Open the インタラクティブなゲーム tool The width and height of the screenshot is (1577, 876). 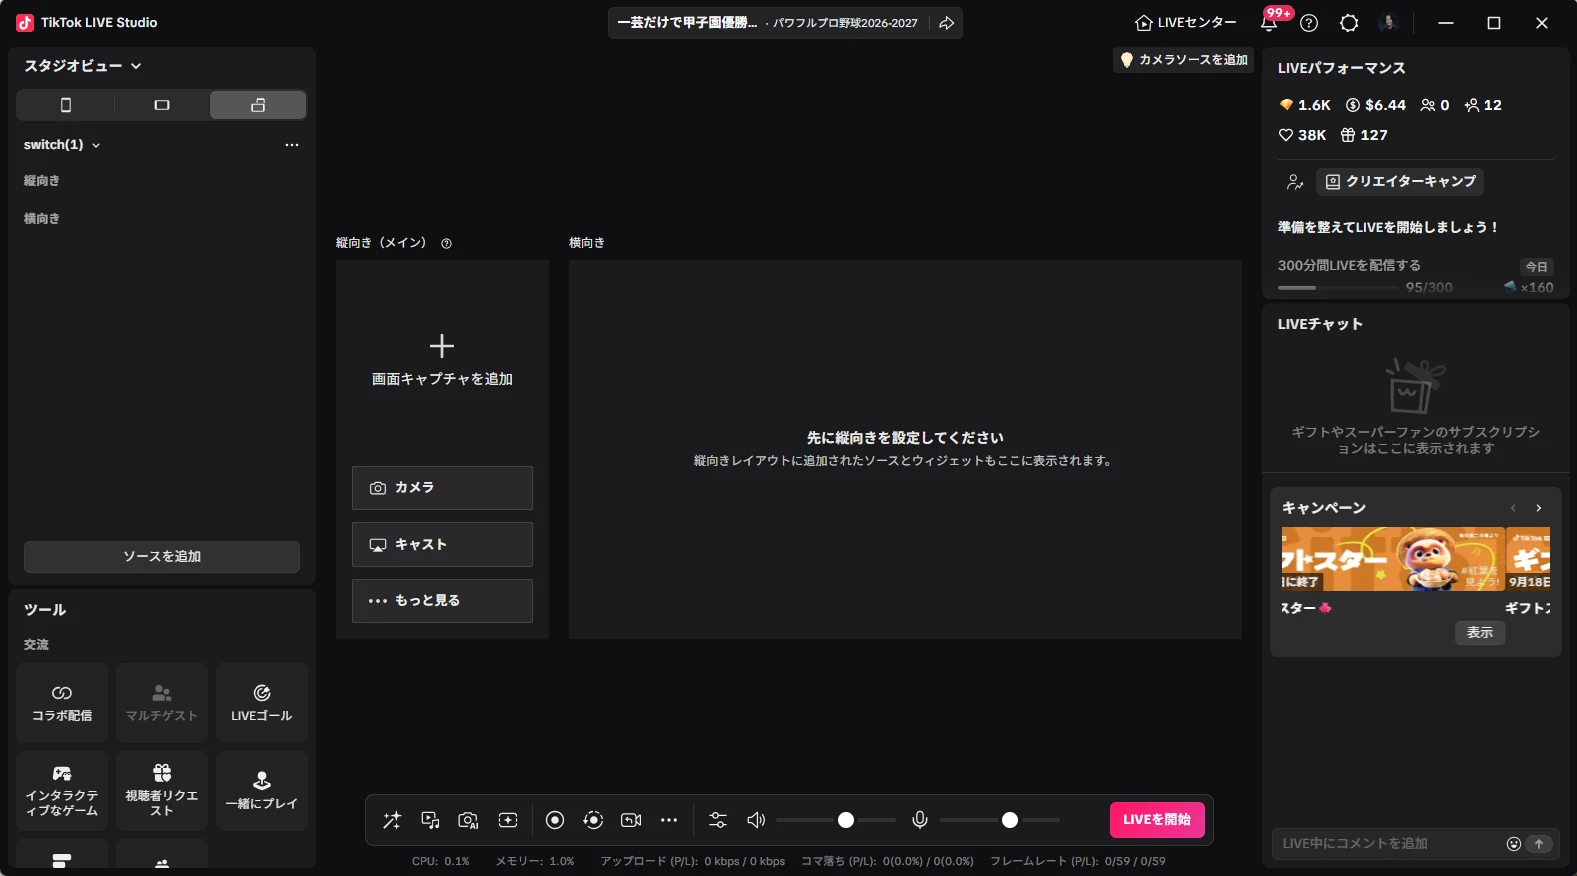click(62, 791)
